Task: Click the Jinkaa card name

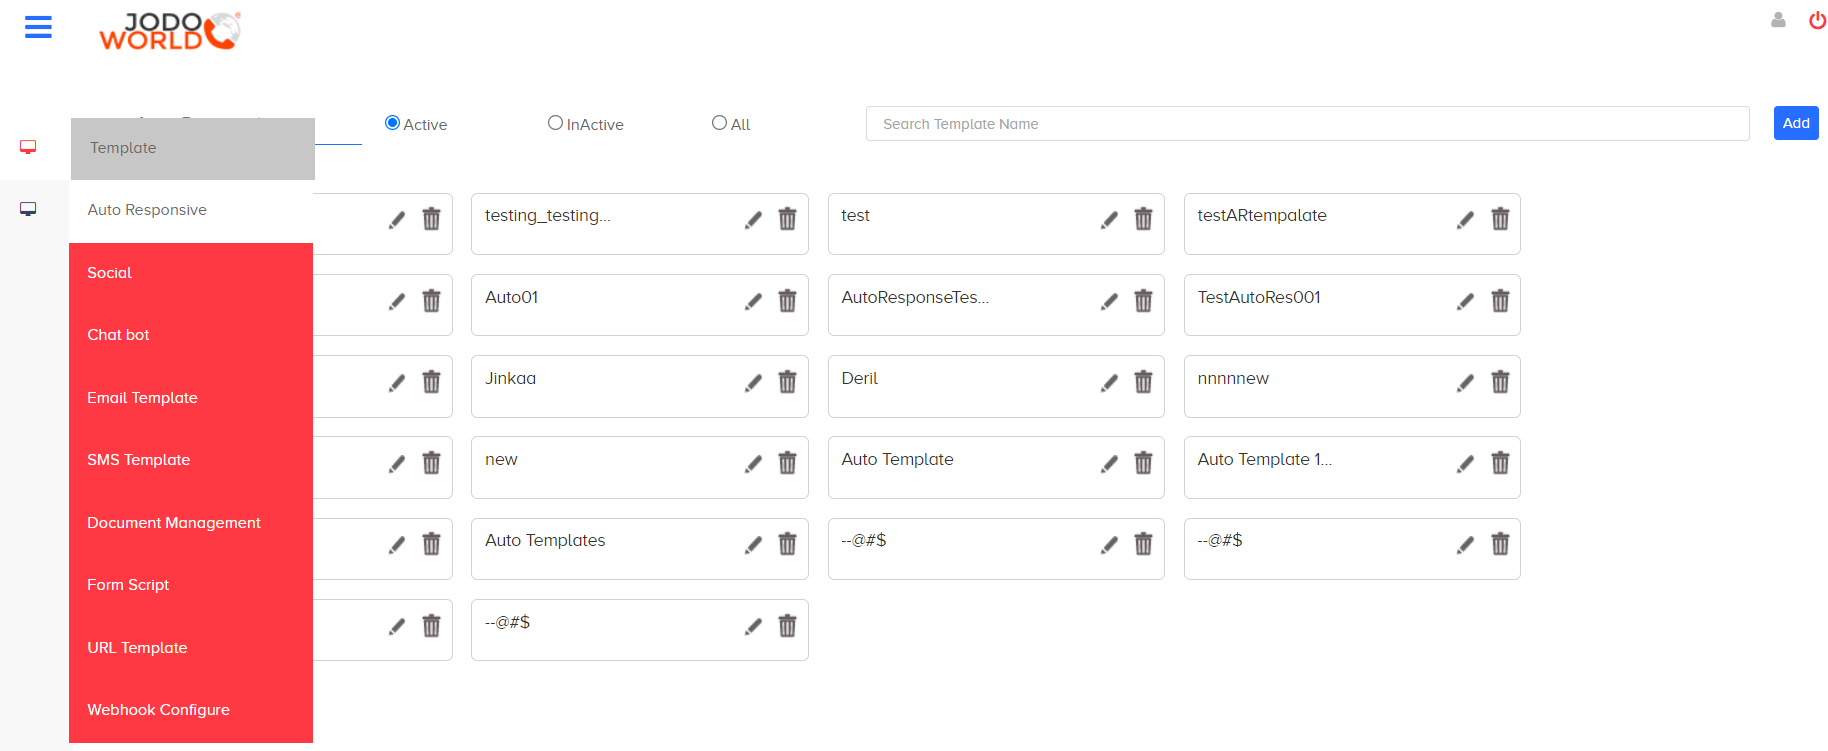Action: (510, 378)
